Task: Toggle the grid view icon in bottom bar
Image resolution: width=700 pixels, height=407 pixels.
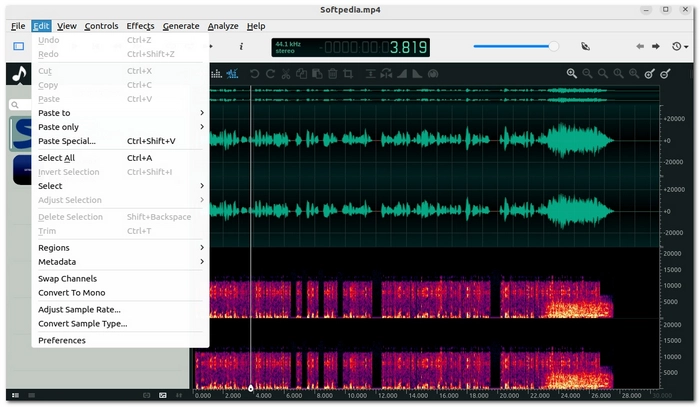Action: [x=31, y=395]
